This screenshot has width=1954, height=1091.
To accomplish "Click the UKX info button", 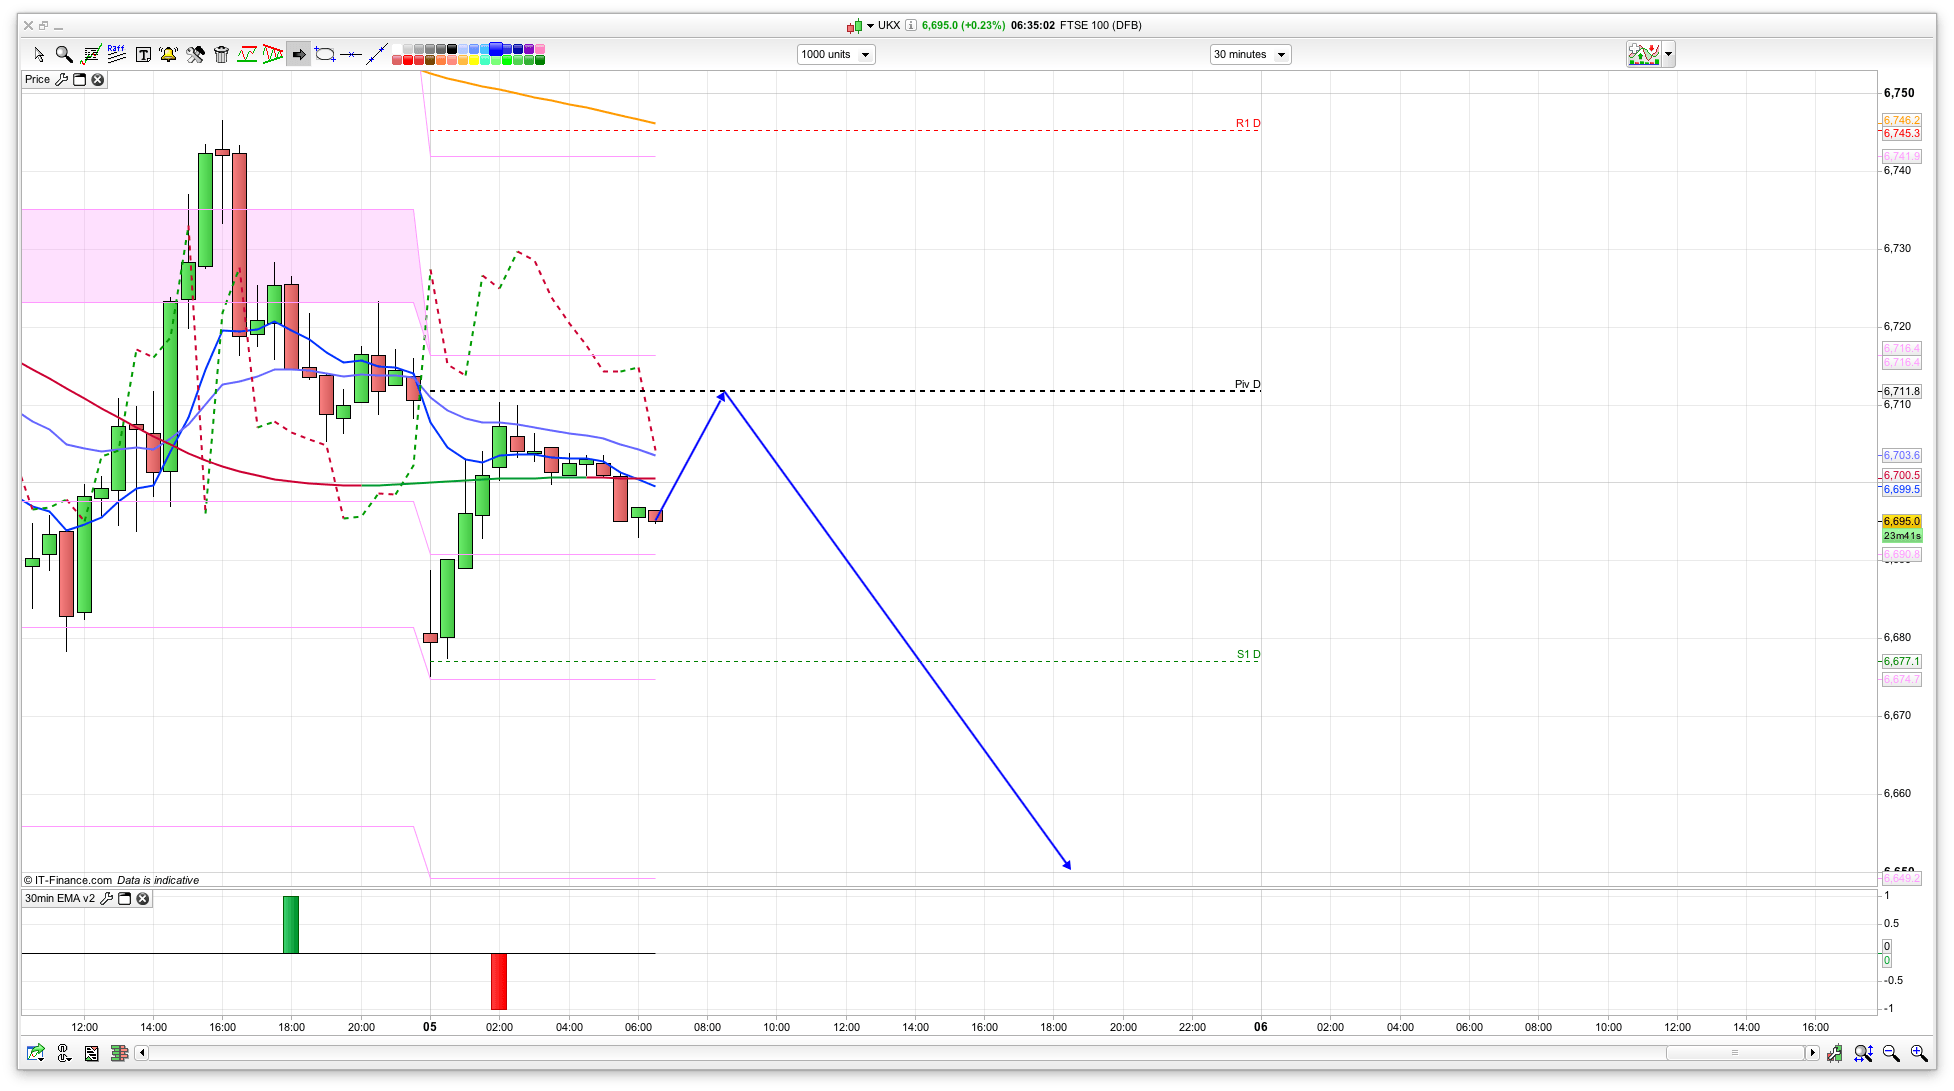I will pos(910,26).
